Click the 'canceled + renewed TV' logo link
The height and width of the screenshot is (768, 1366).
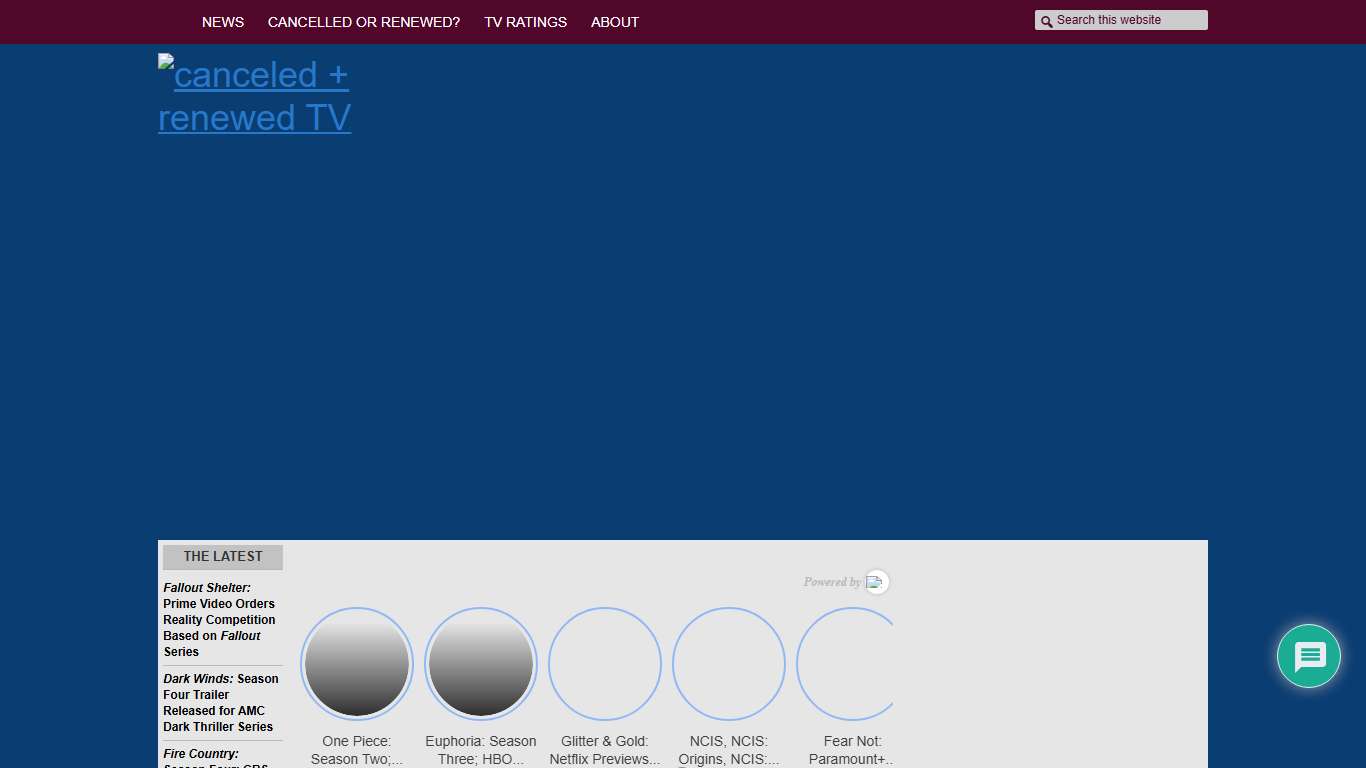pos(254,96)
